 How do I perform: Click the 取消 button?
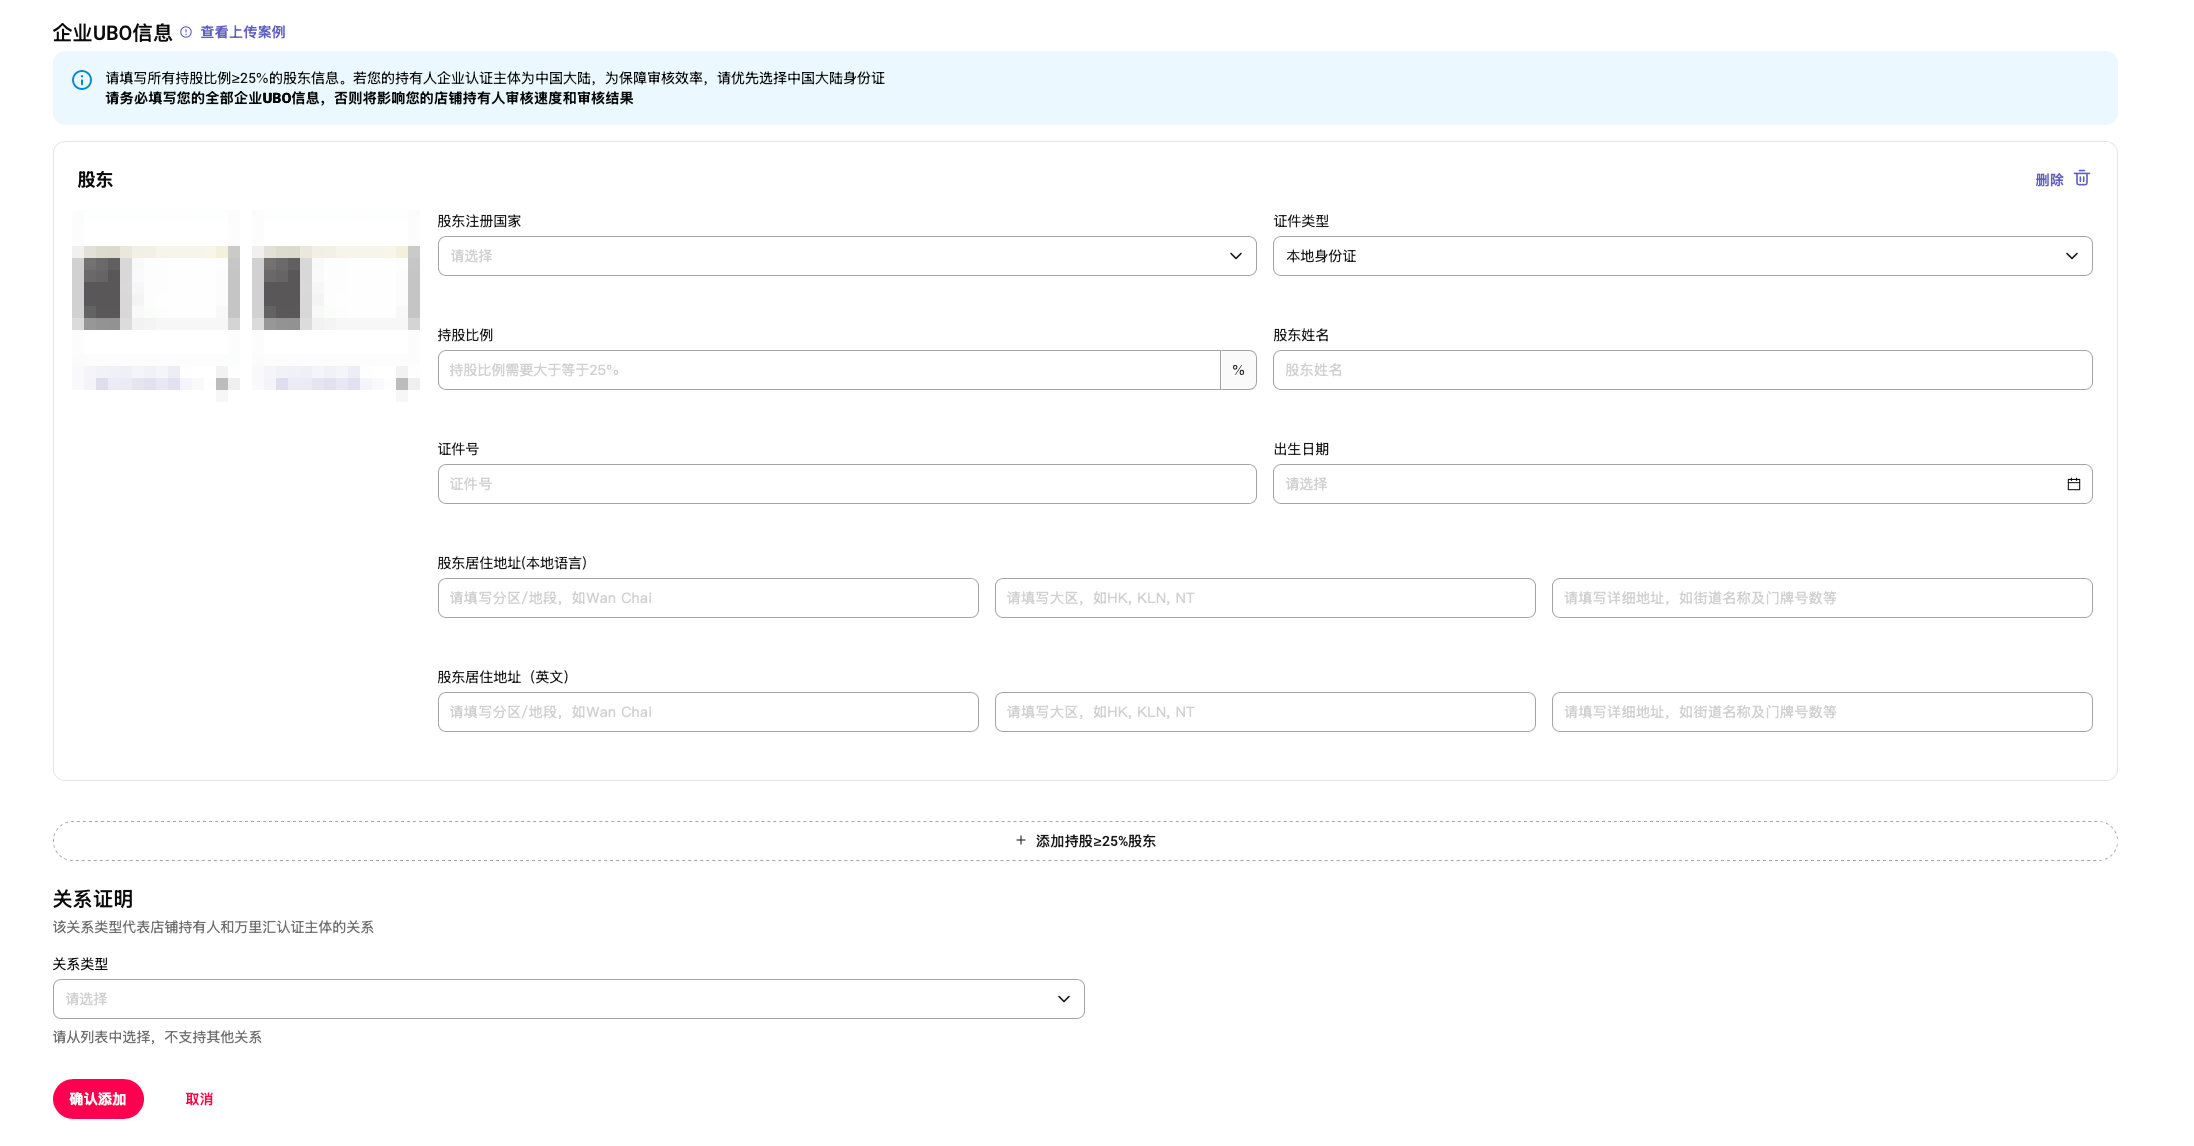pyautogui.click(x=199, y=1099)
